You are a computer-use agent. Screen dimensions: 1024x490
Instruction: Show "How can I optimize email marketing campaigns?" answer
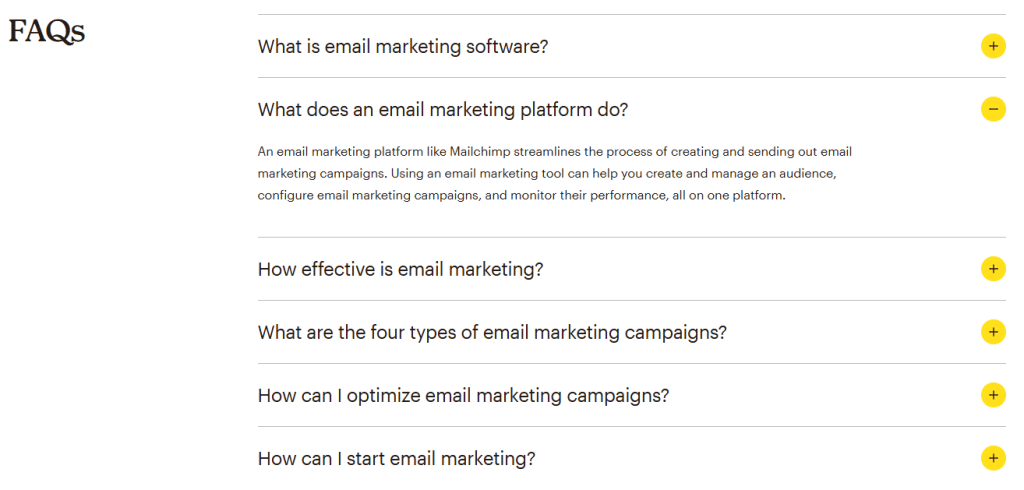[463, 395]
